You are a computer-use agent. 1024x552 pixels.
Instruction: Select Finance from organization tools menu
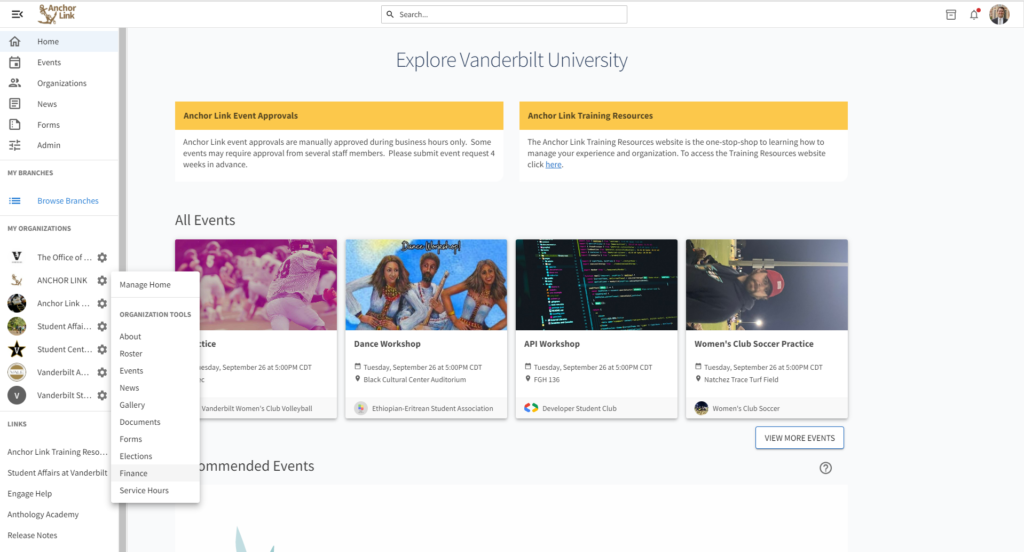point(133,473)
